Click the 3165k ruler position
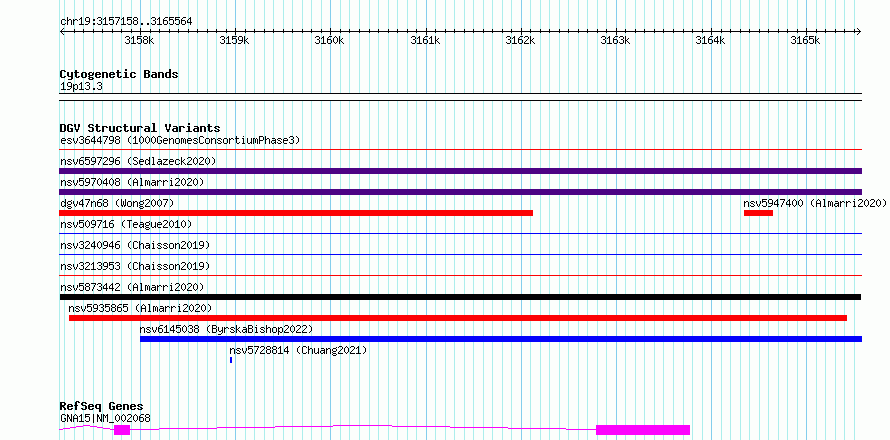The height and width of the screenshot is (440, 890). click(x=806, y=40)
